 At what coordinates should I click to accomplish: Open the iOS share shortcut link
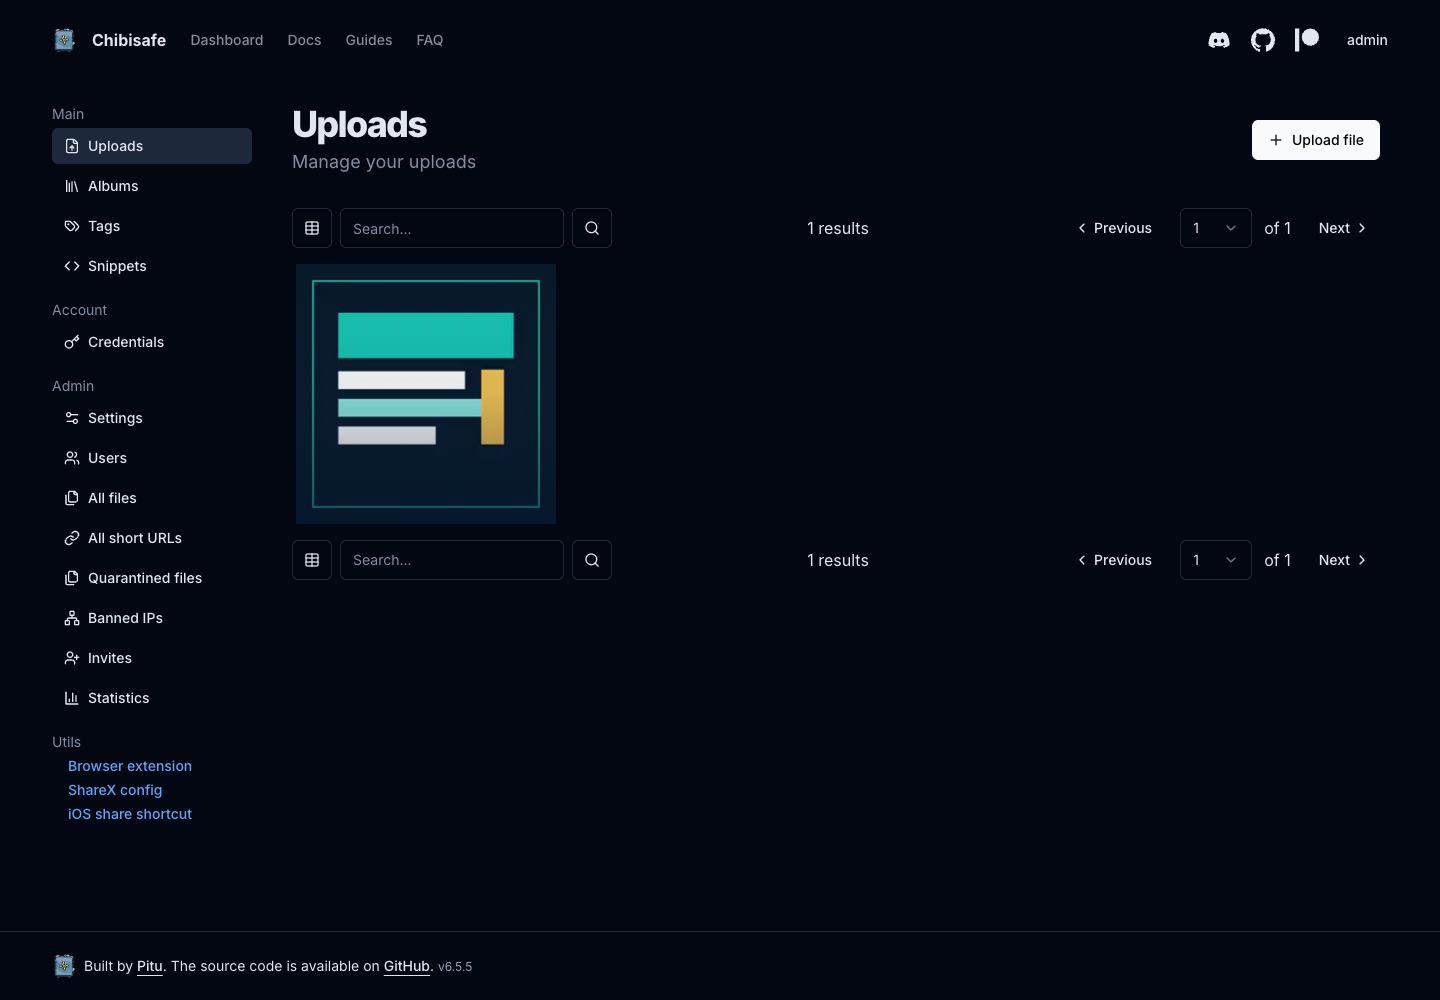click(x=130, y=814)
